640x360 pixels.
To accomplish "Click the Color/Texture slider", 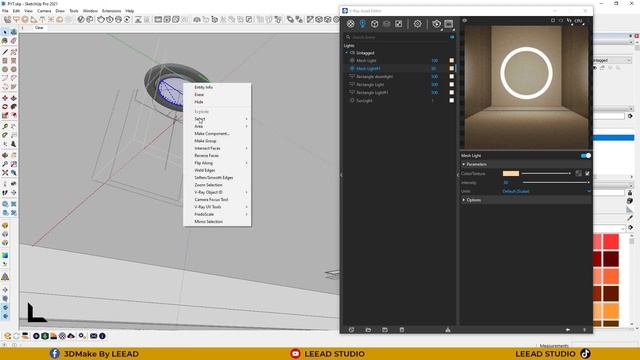I will coord(546,173).
